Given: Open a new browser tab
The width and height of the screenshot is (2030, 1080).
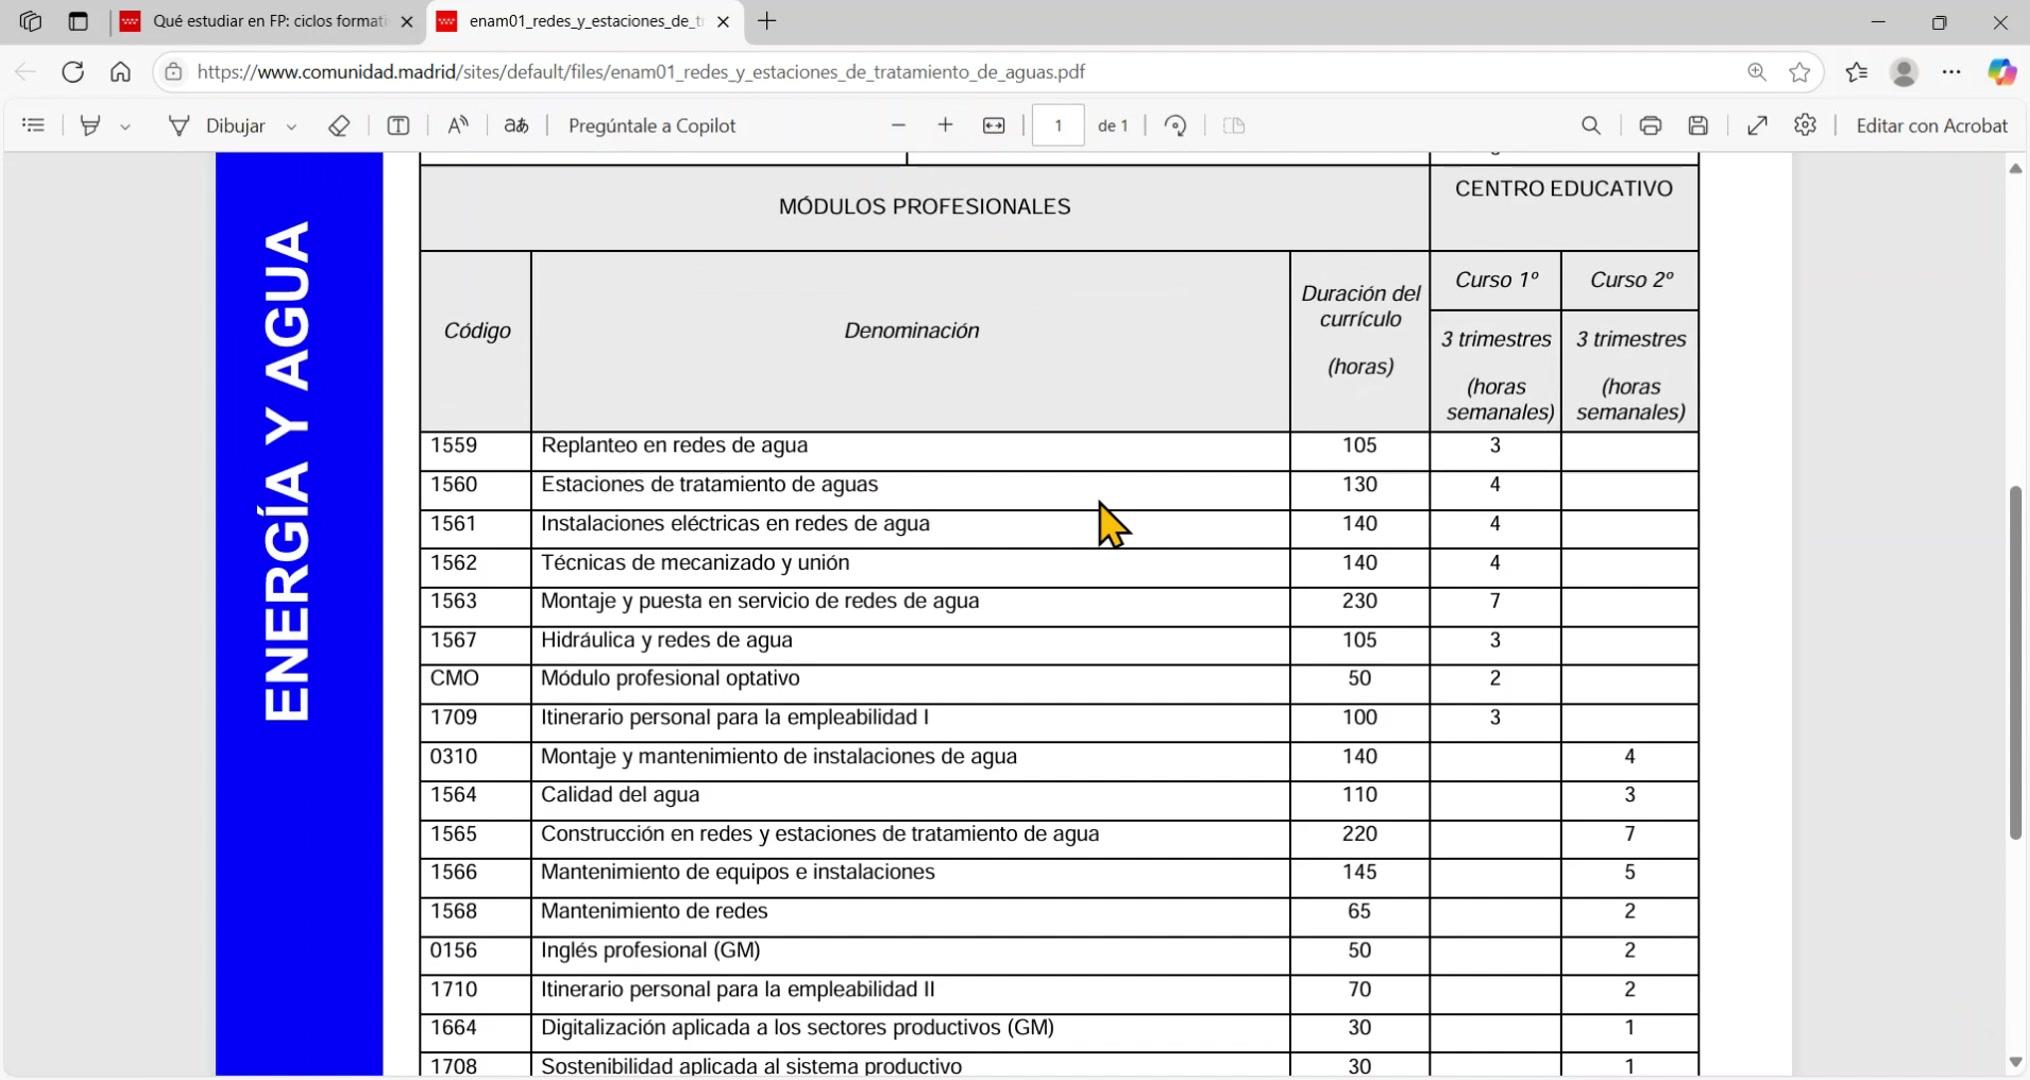Looking at the screenshot, I should click(767, 21).
